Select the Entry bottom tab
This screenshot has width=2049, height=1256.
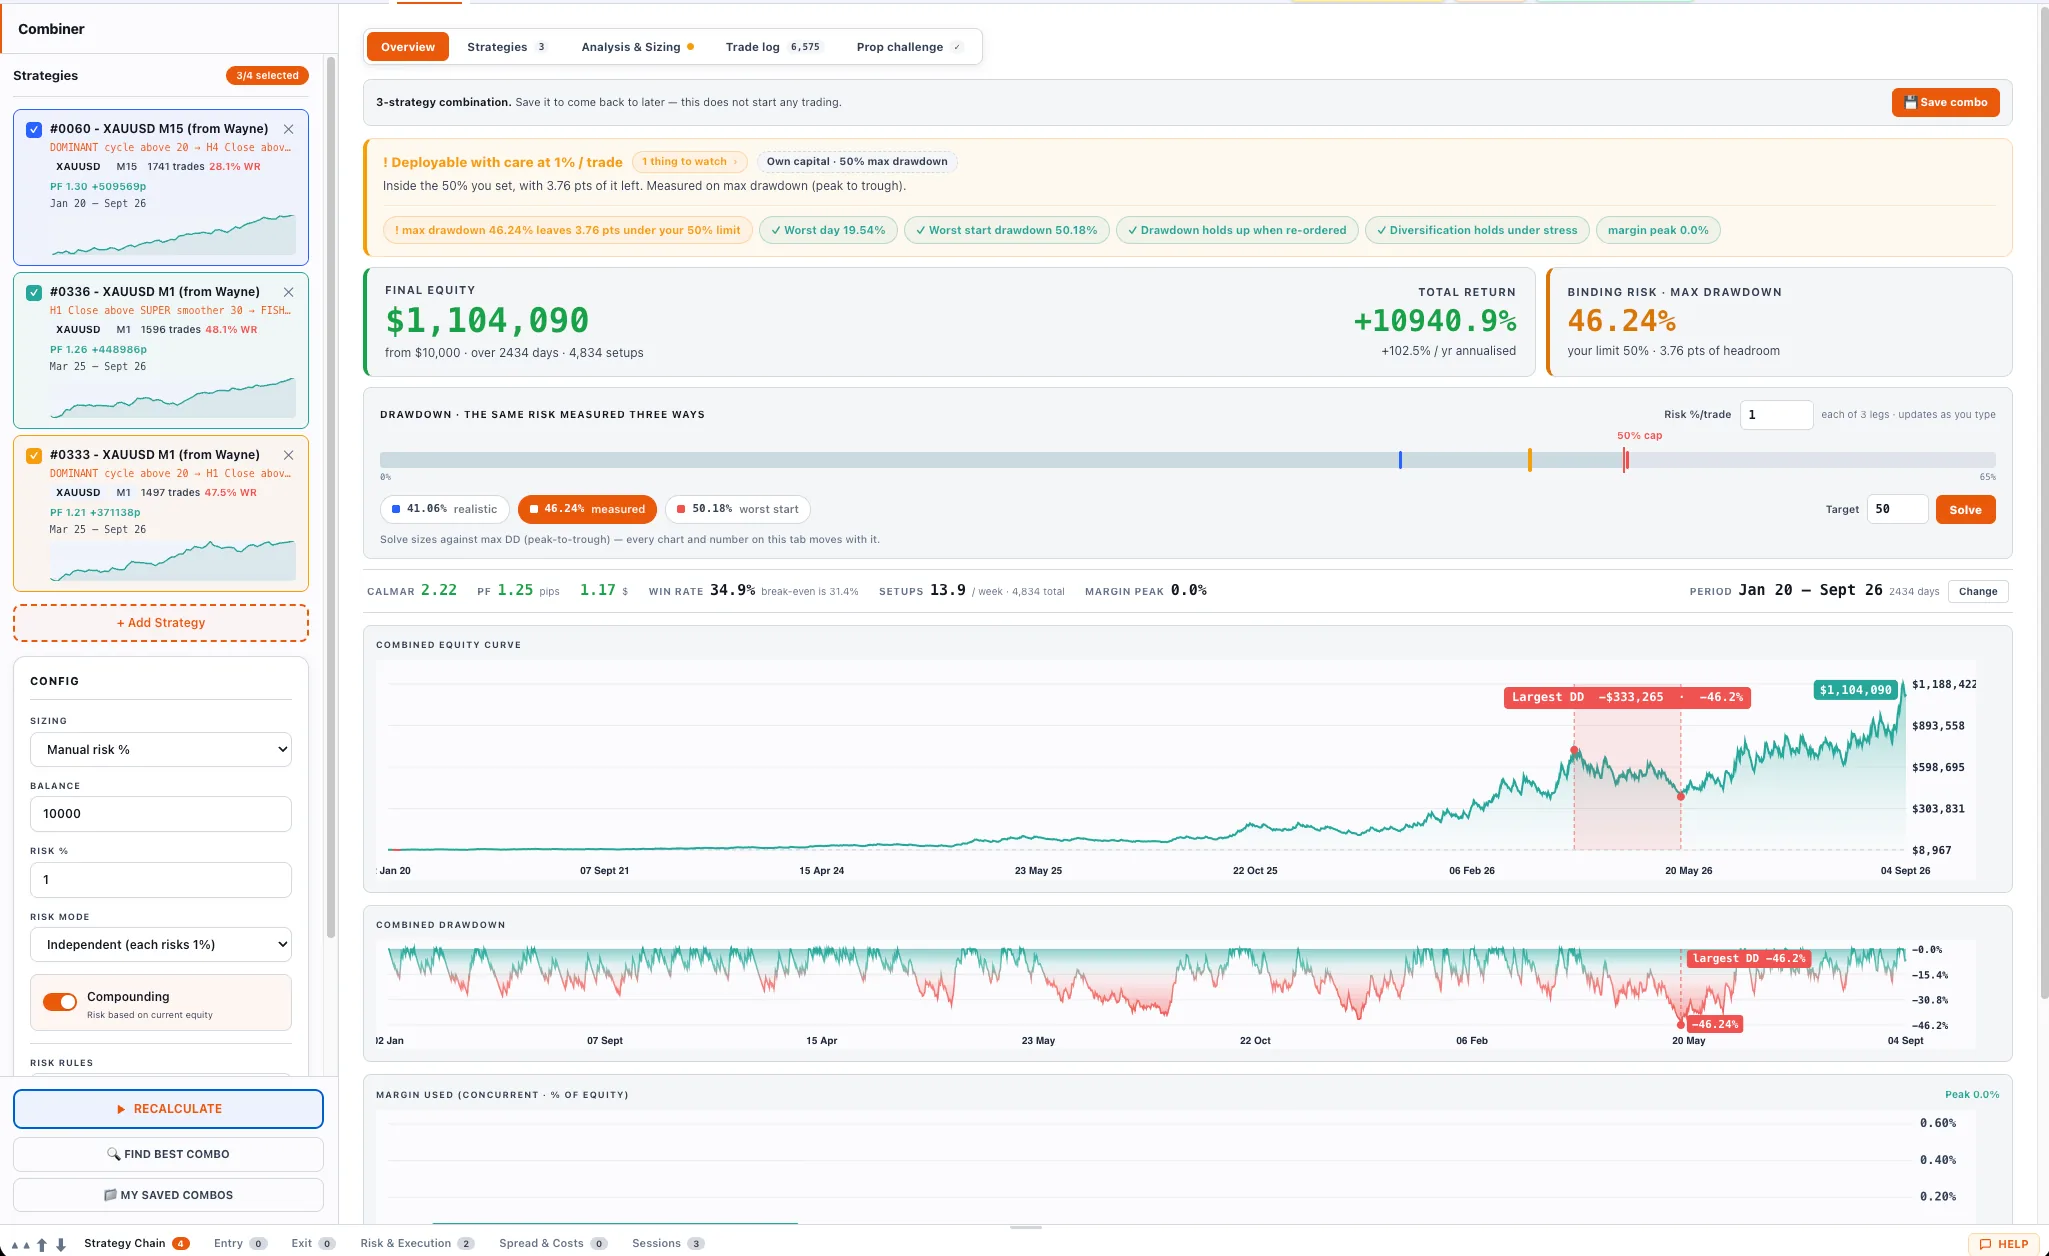click(240, 1244)
